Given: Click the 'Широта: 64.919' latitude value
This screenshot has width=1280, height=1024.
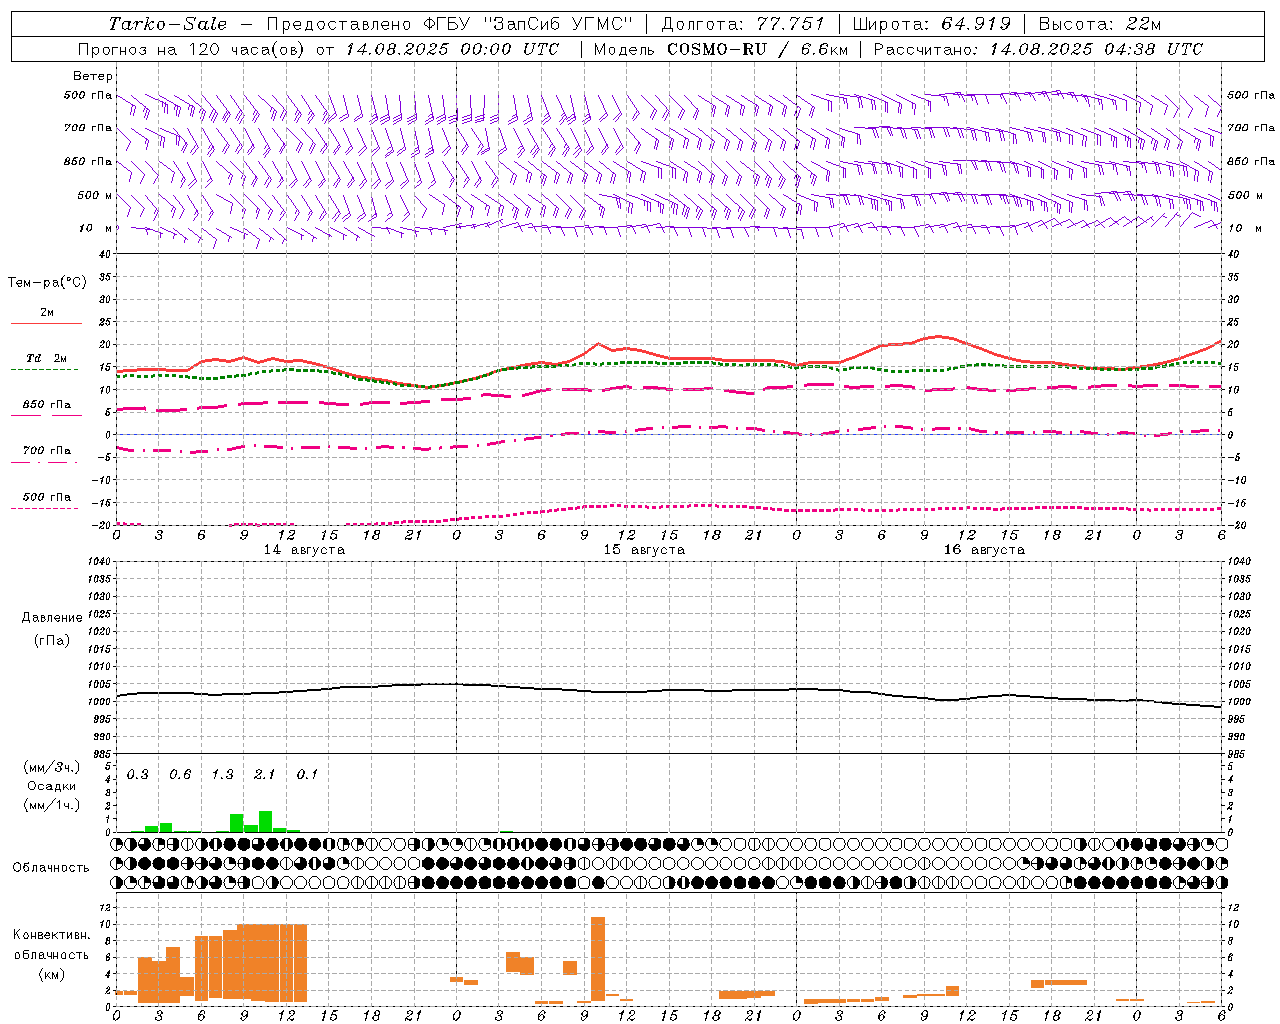Looking at the screenshot, I should (x=932, y=24).
